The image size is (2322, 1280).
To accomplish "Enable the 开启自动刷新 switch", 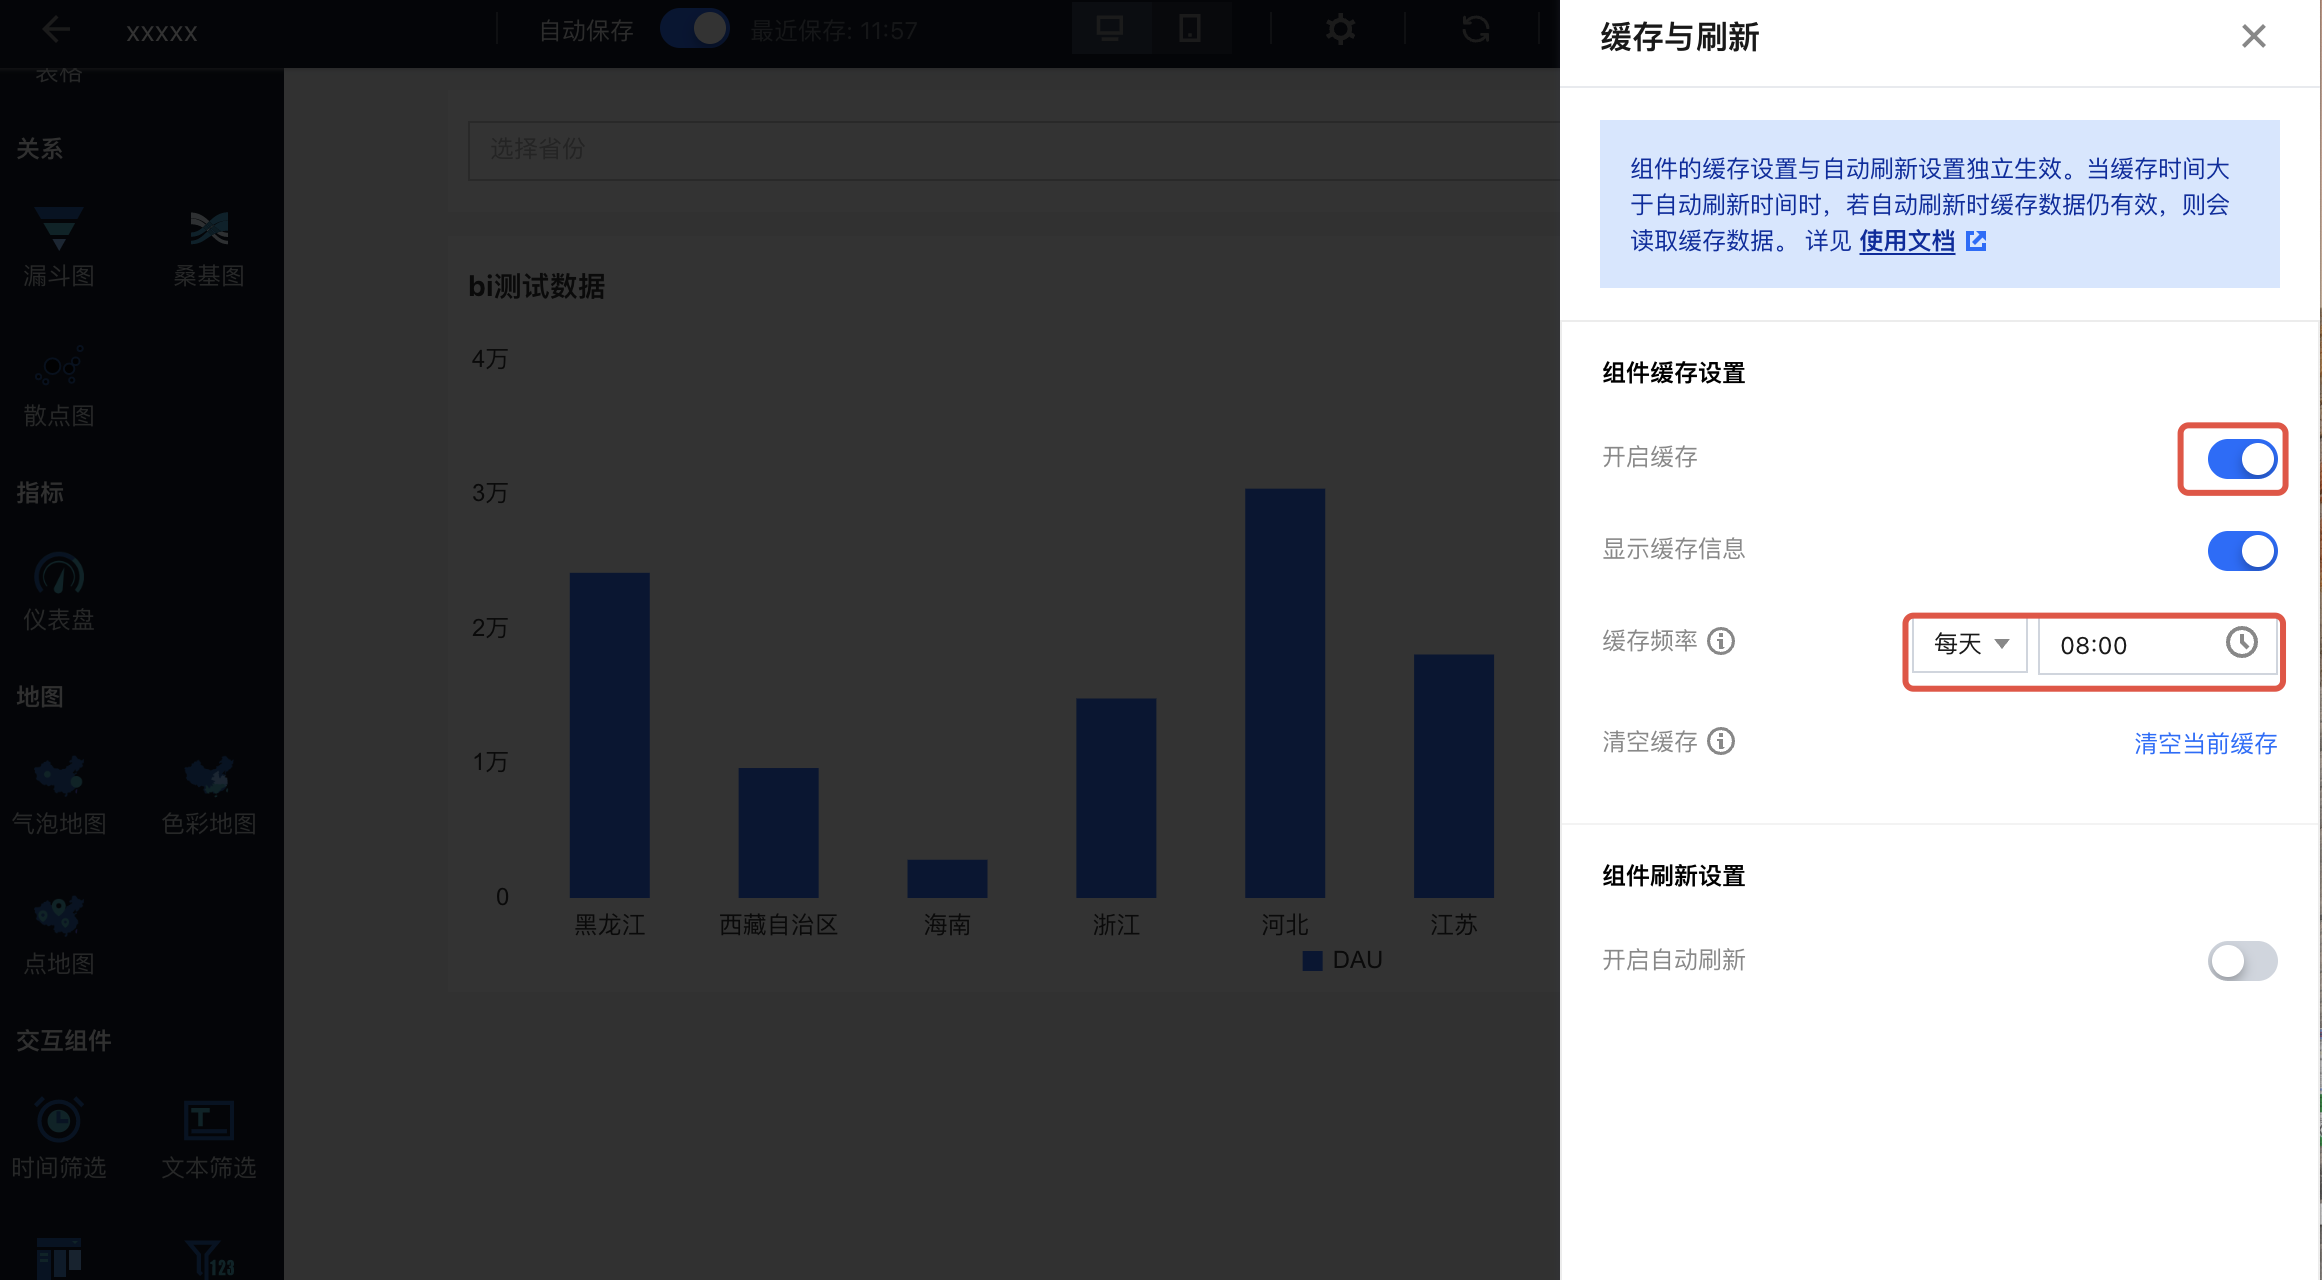I will tap(2242, 961).
